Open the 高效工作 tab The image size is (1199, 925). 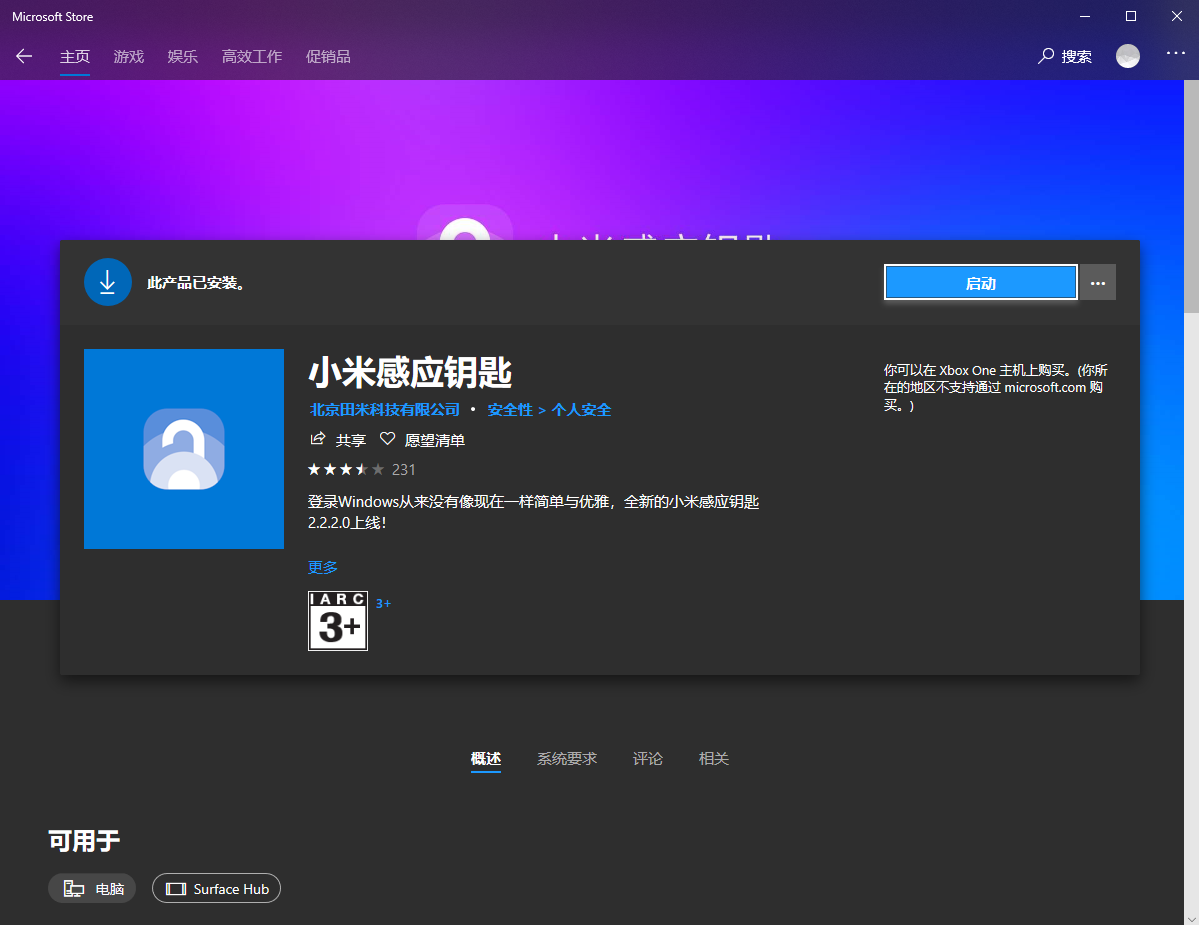click(252, 57)
